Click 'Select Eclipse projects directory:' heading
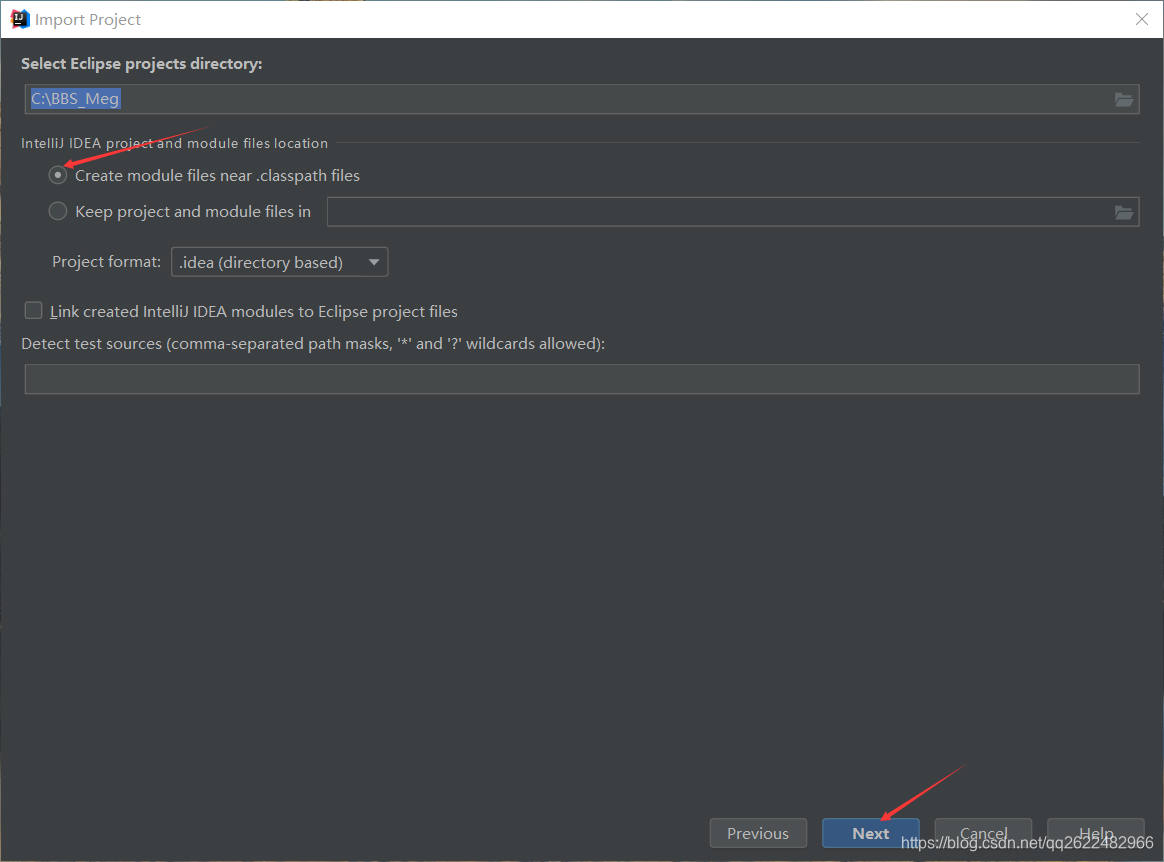Screen dimensions: 1164x862 pos(142,64)
